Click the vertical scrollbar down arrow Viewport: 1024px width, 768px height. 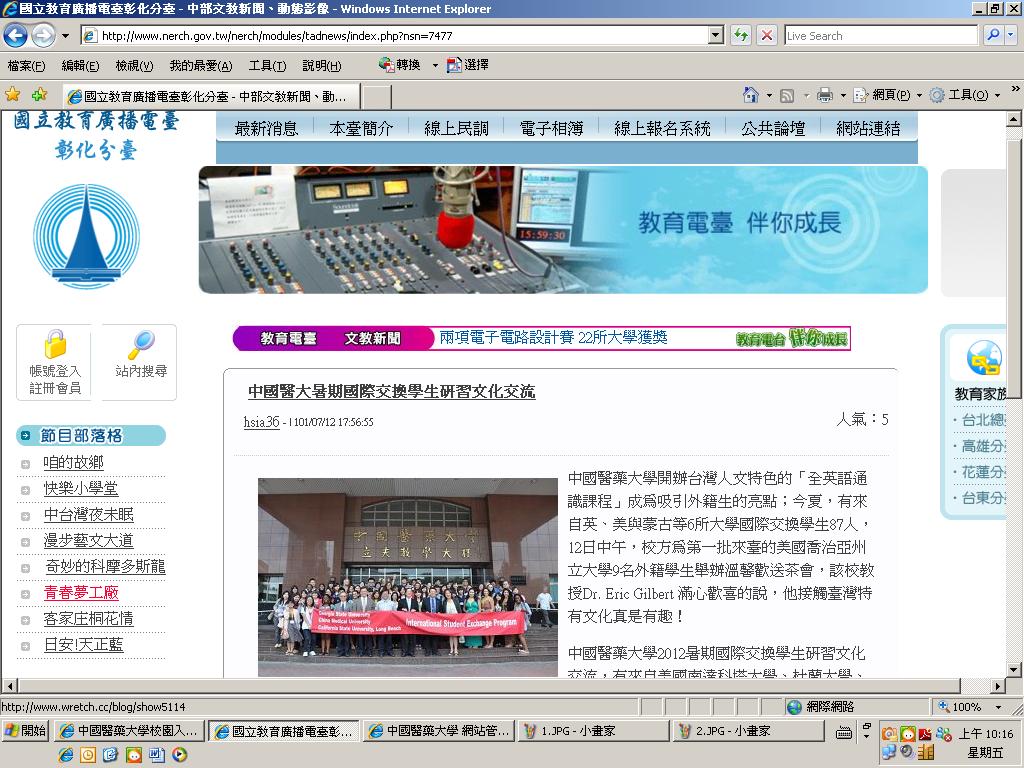click(x=1013, y=669)
